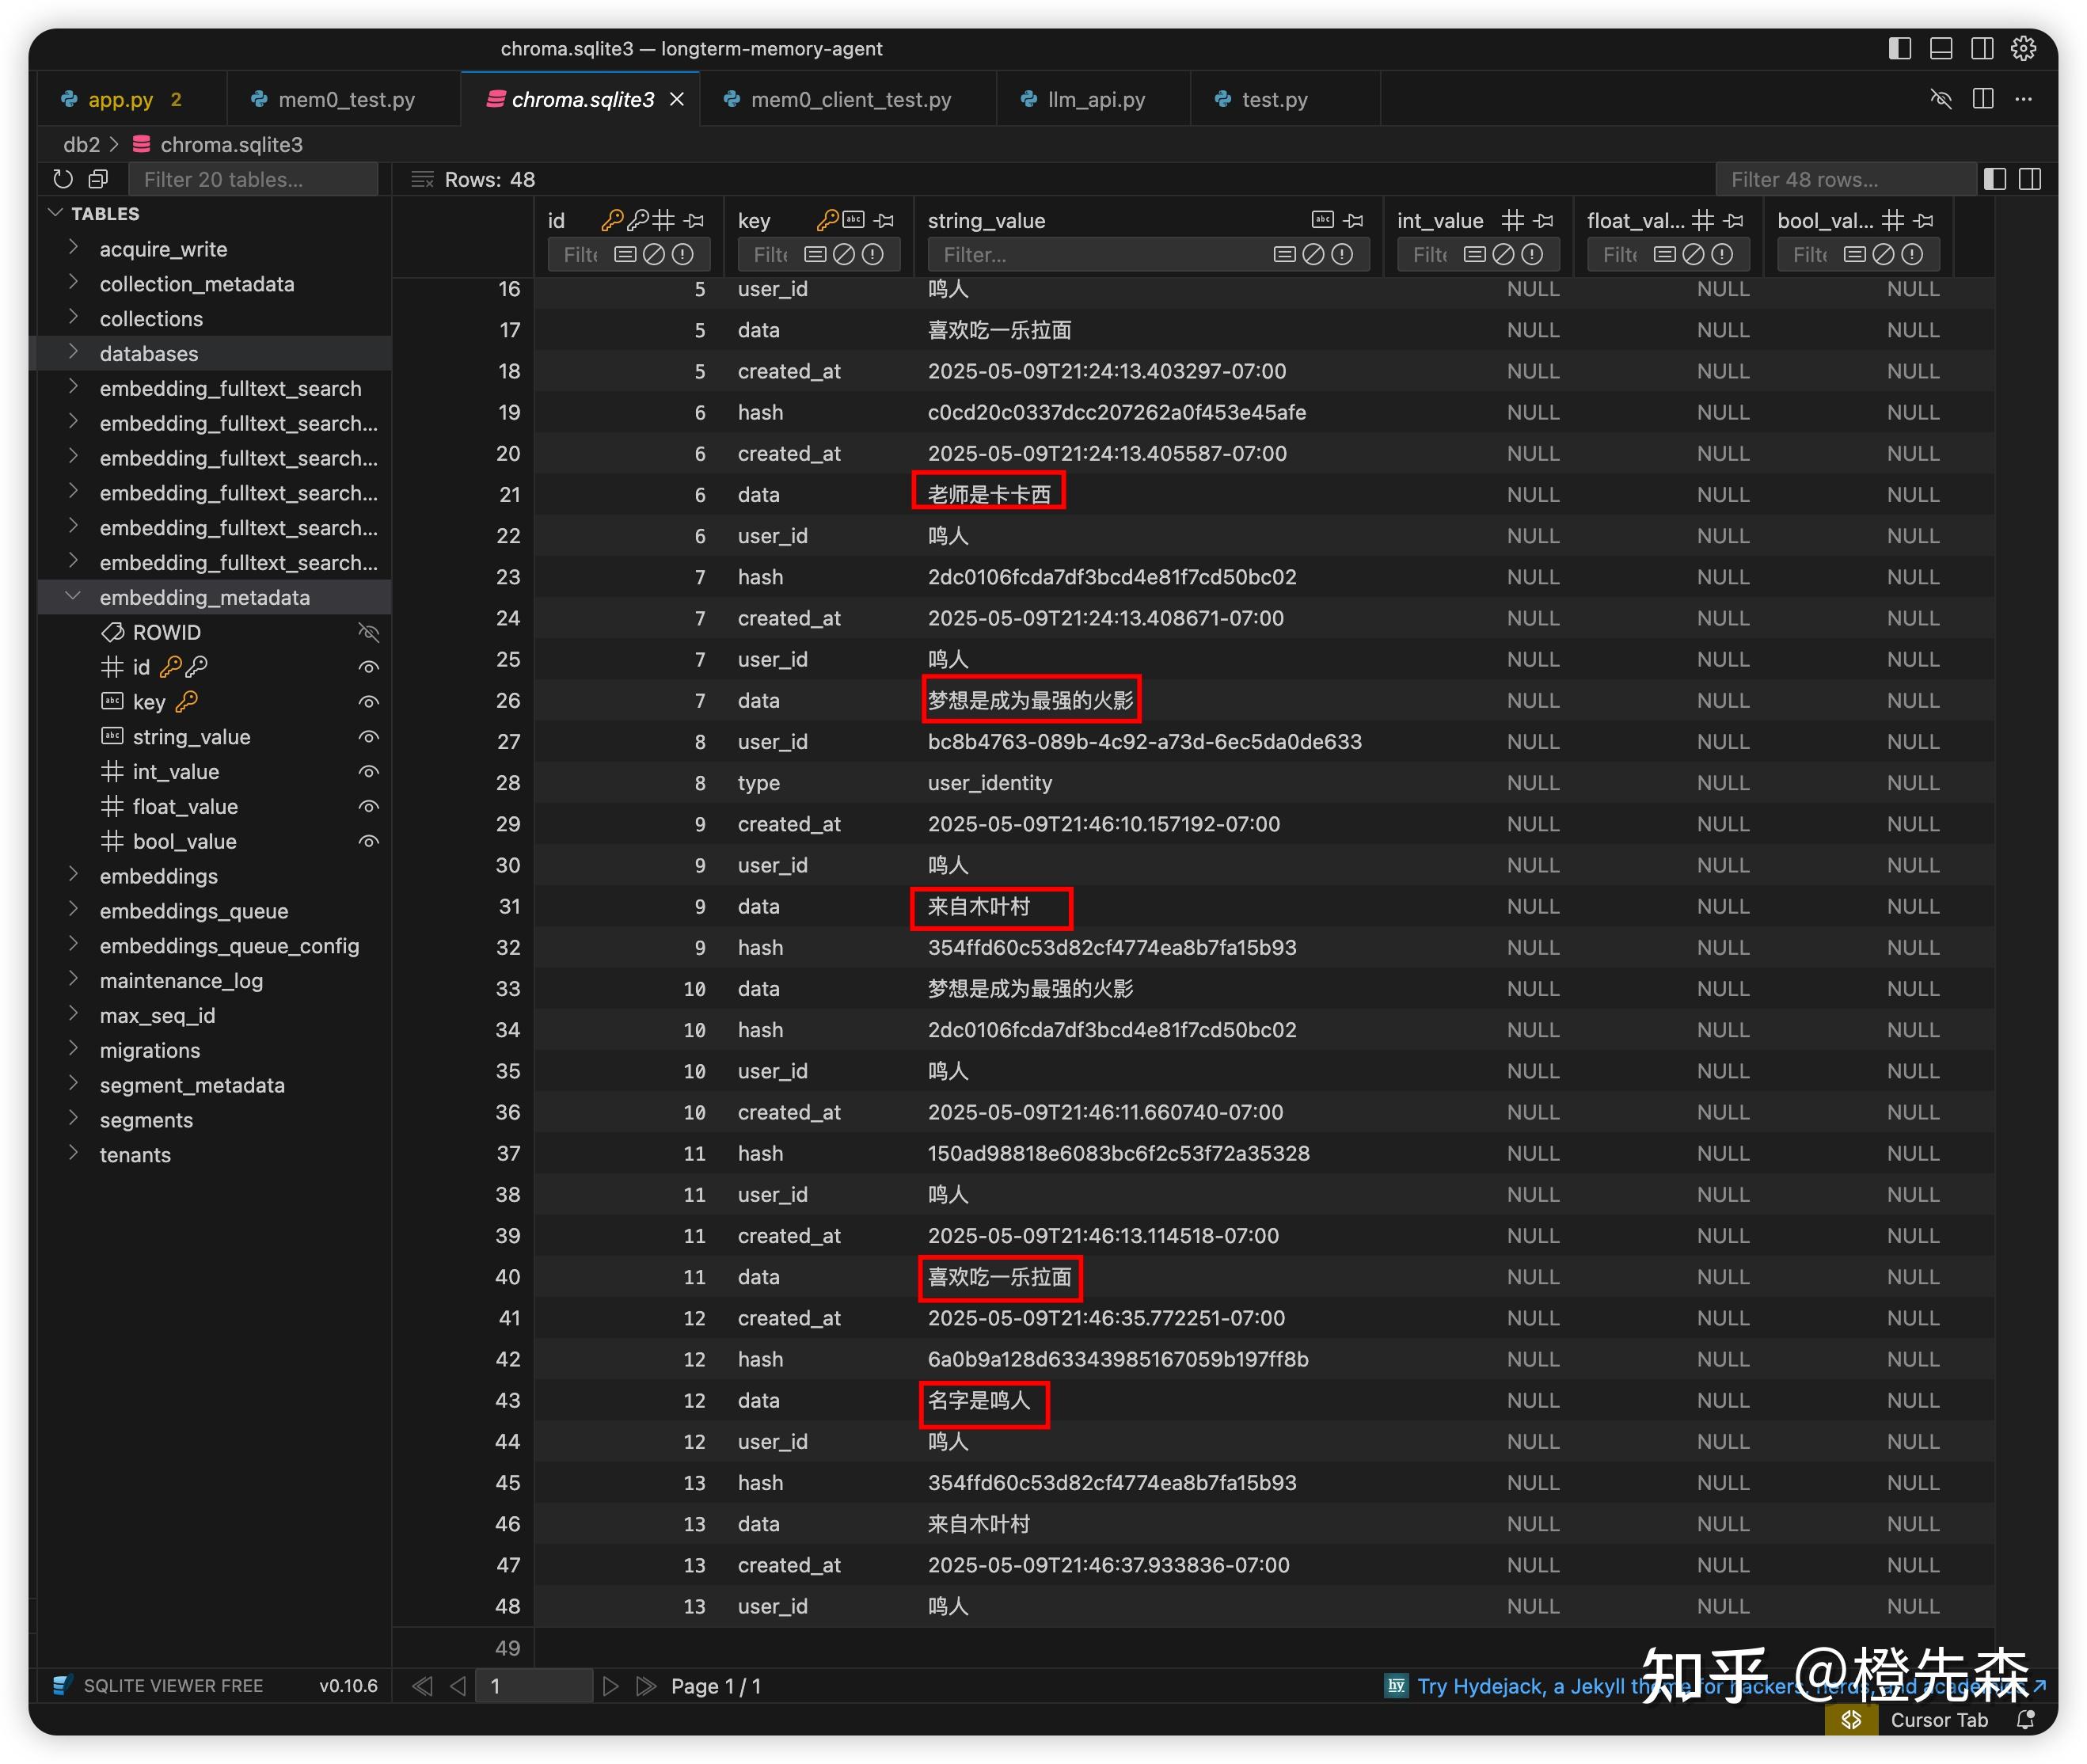This screenshot has height=1764, width=2087.
Task: Collapse the TABLES section
Action: pyautogui.click(x=56, y=213)
